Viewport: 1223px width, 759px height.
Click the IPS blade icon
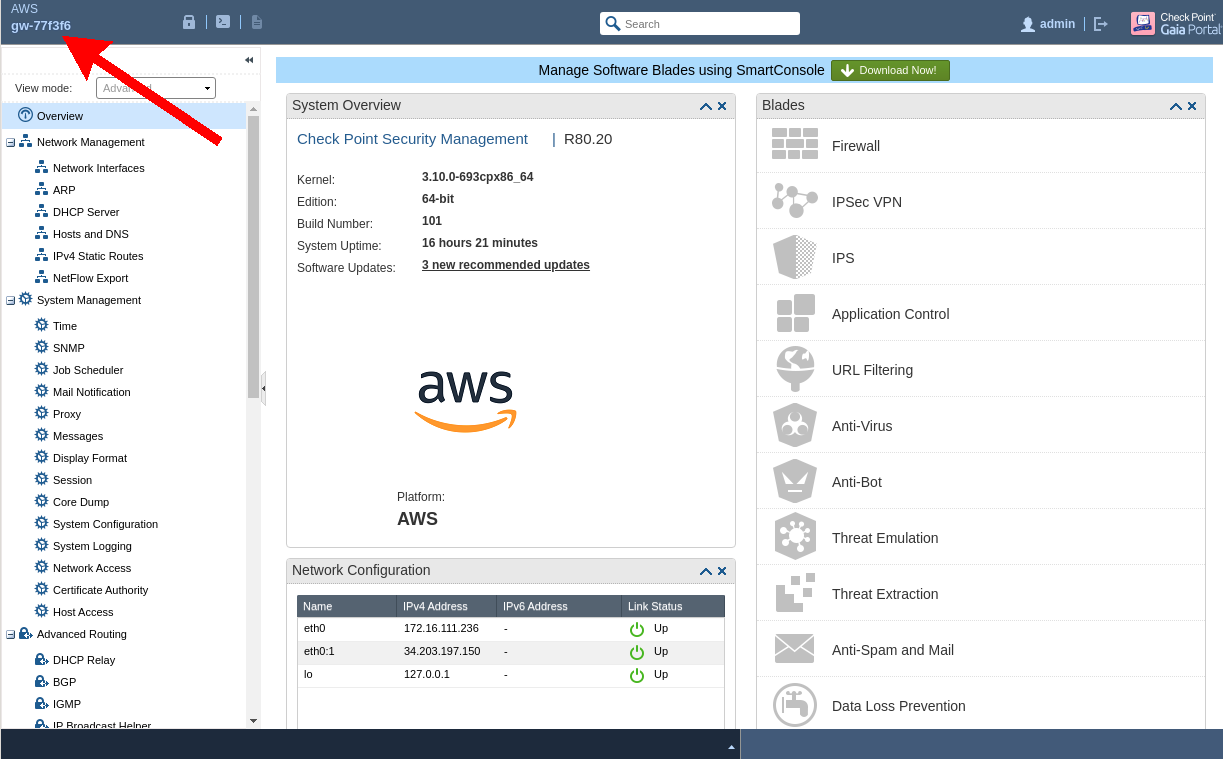[x=795, y=257]
